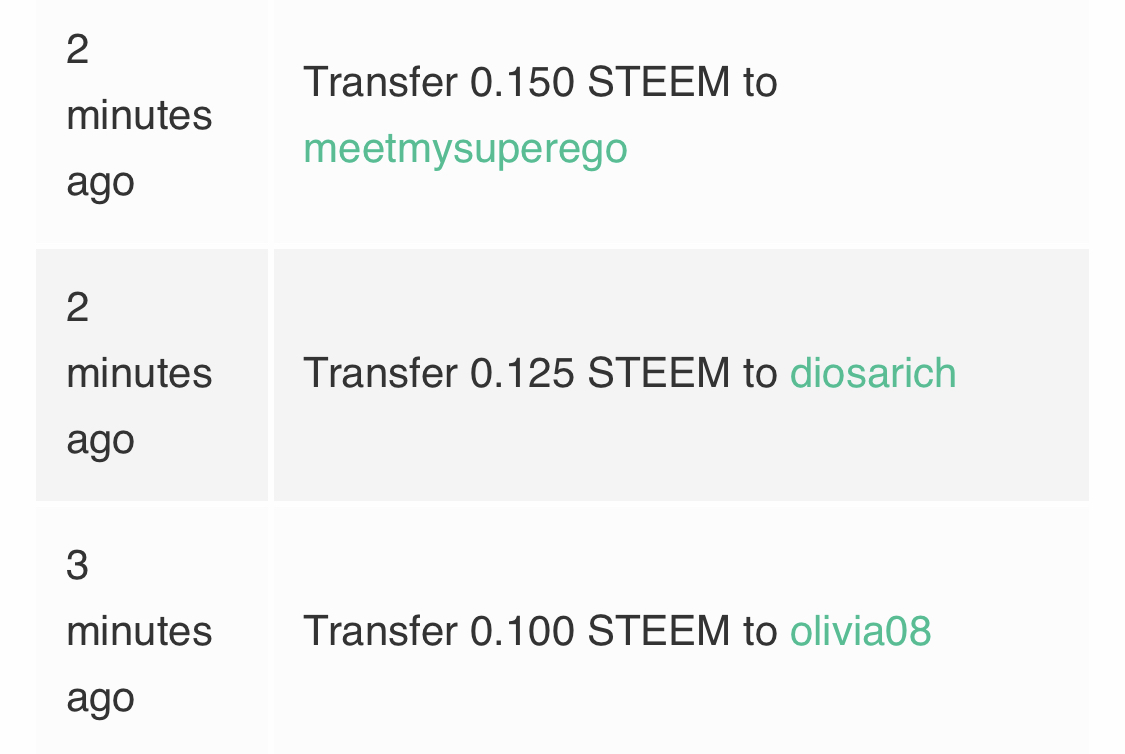Open the olivia08 account link
1125x754 pixels.
click(x=860, y=631)
